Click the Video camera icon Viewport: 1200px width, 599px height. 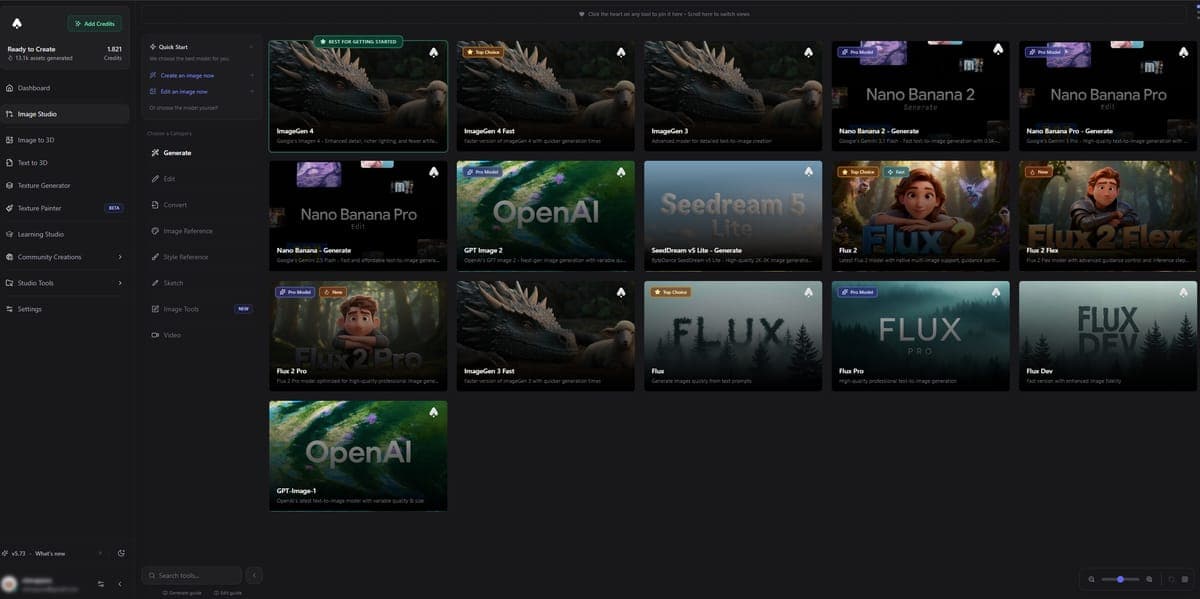(154, 335)
